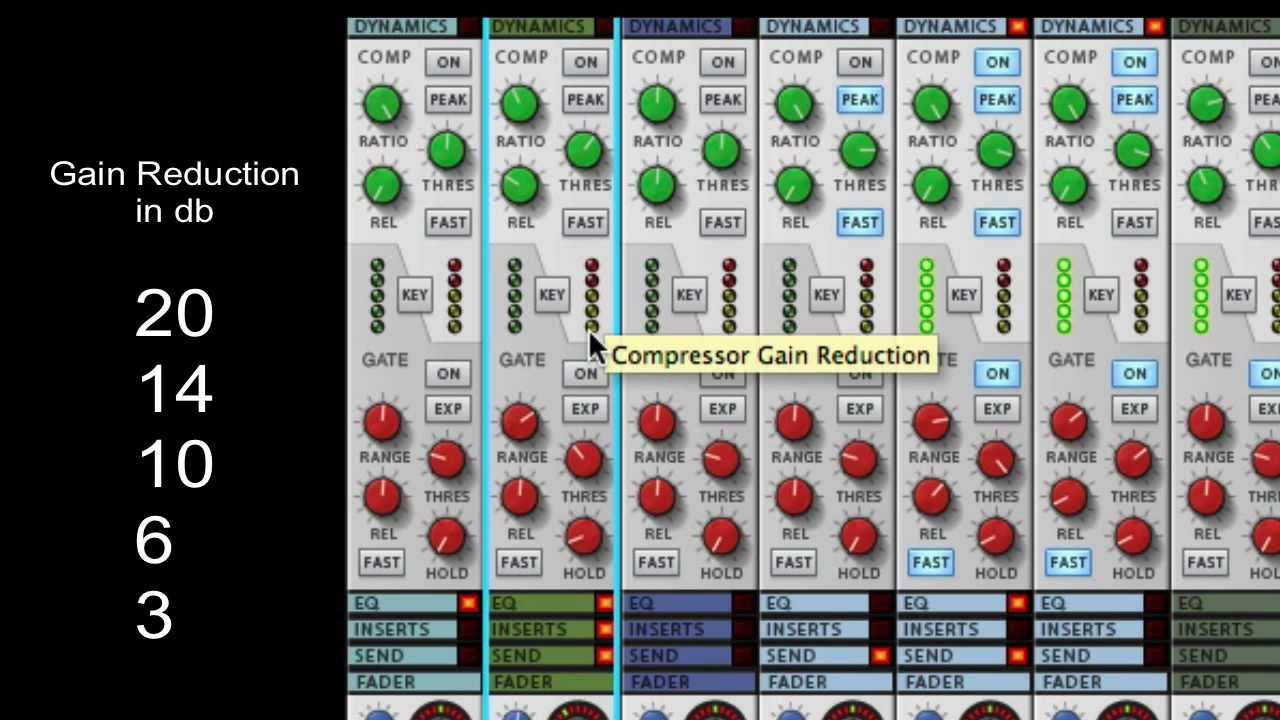Disable lit gate FAST in fifth channel

pyautogui.click(x=930, y=562)
